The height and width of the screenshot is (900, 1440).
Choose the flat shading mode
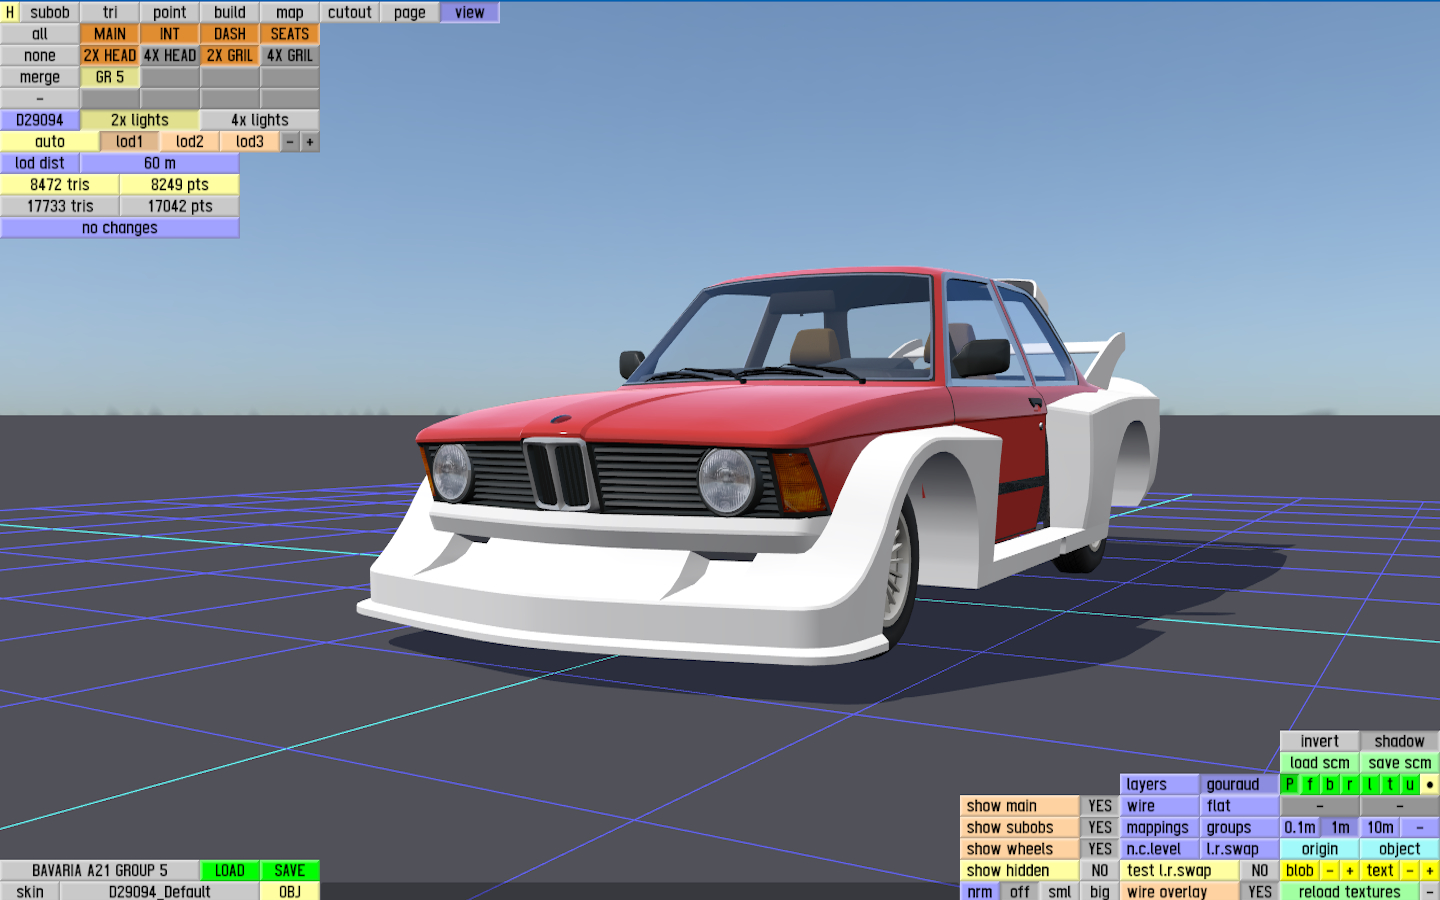(1240, 806)
